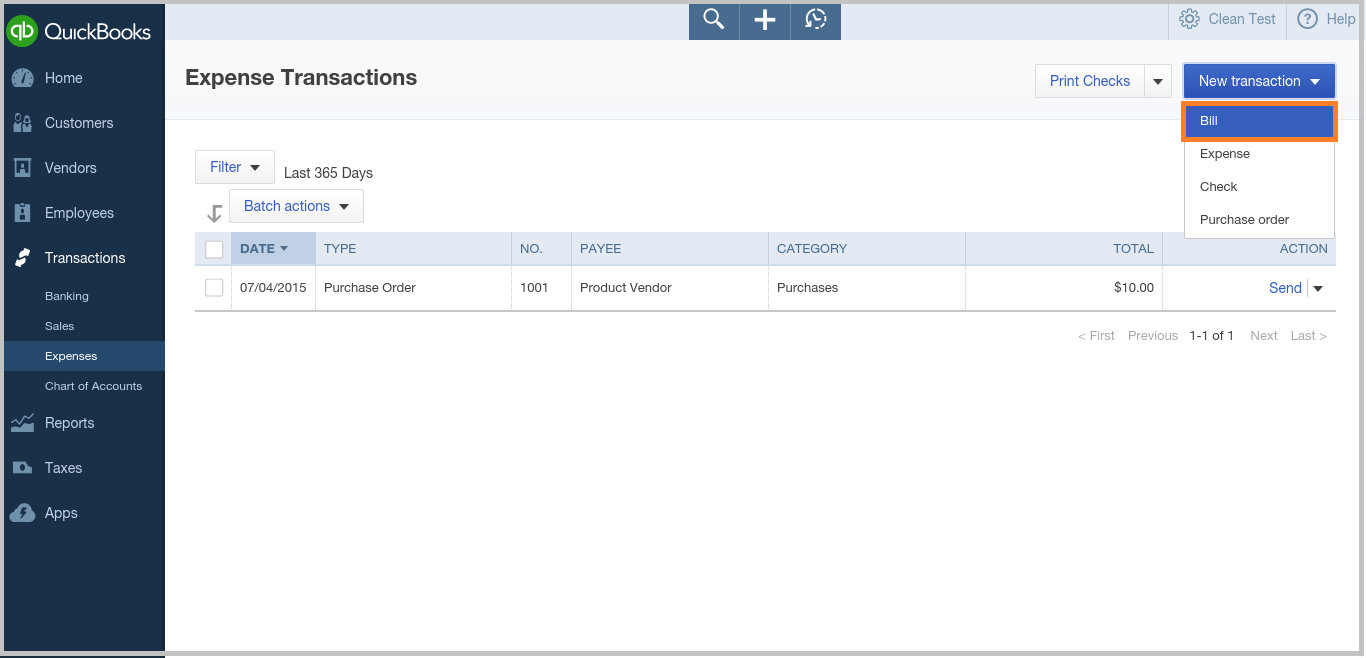Click the Send link in row
The height and width of the screenshot is (658, 1366).
1285,288
